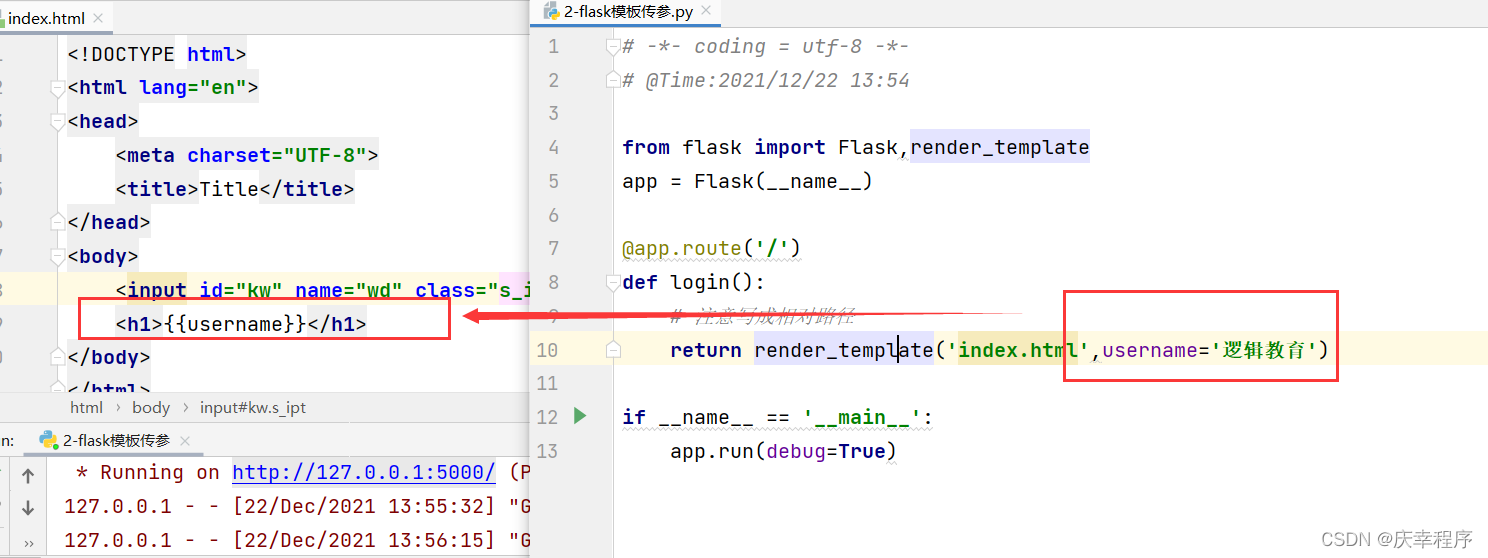
Task: Show more Run toolbar actions via double chevron
Action: [x=28, y=543]
